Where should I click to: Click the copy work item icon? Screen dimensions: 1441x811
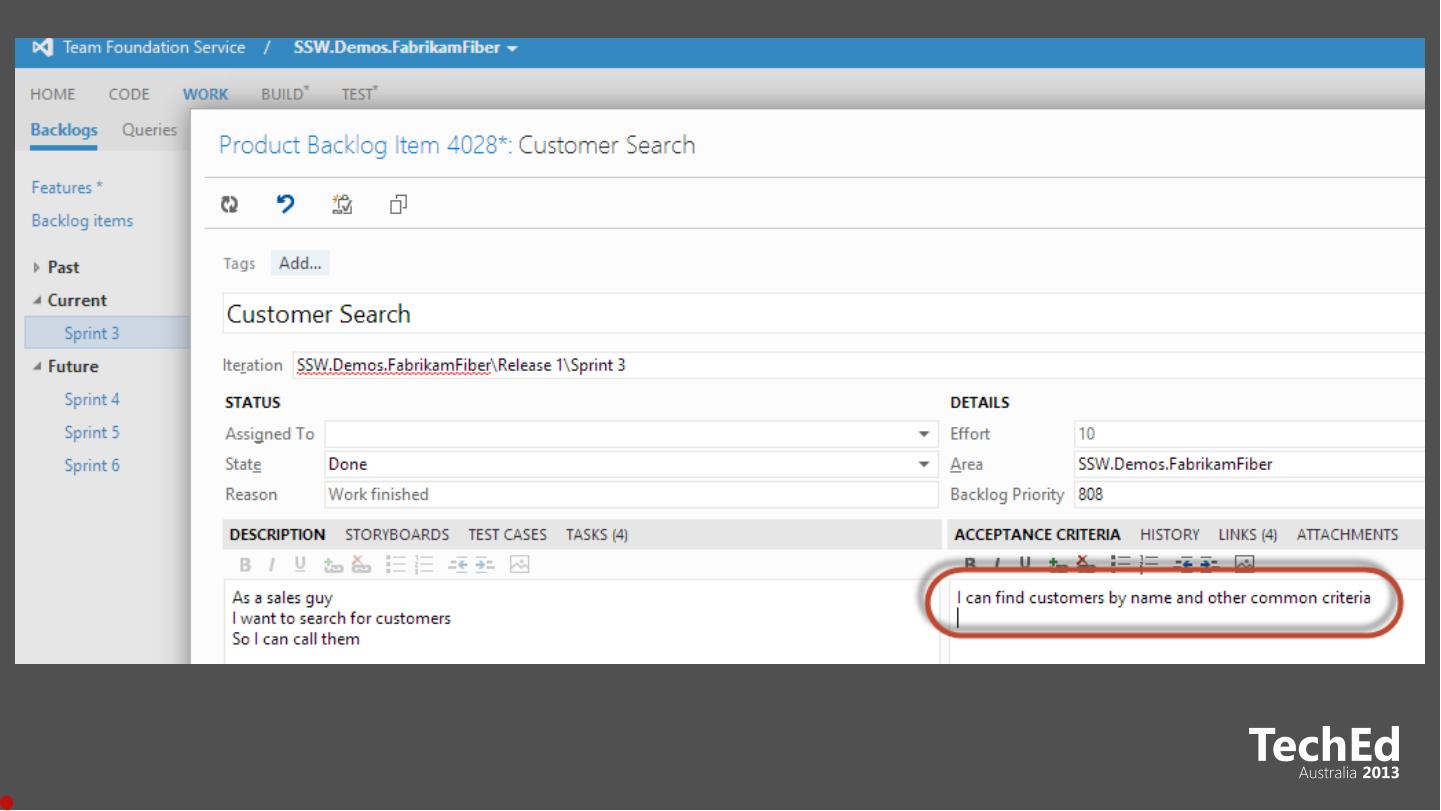[x=398, y=204]
